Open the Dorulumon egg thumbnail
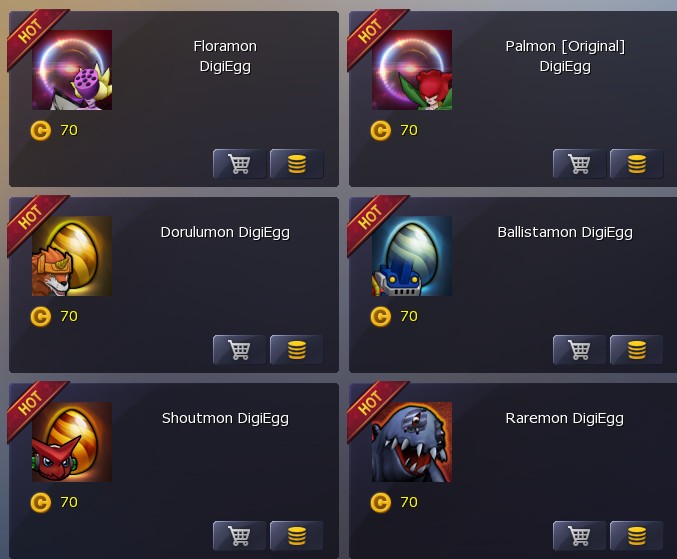The width and height of the screenshot is (677, 559). 72,256
